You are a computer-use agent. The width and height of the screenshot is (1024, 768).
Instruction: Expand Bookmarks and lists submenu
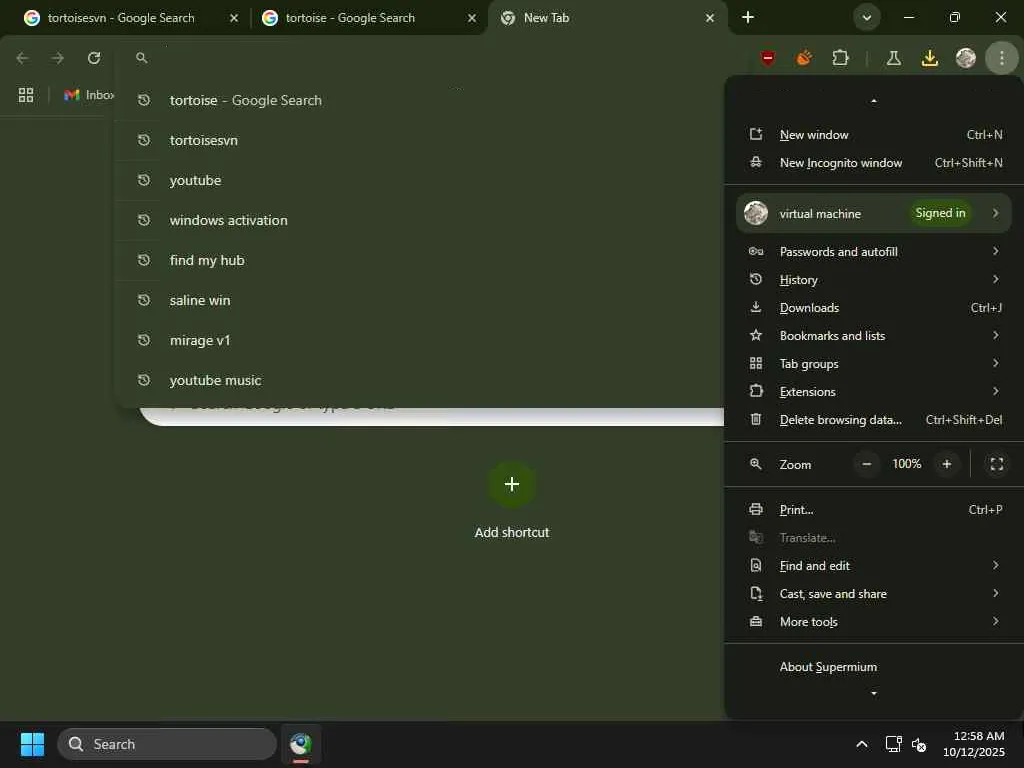(874, 336)
